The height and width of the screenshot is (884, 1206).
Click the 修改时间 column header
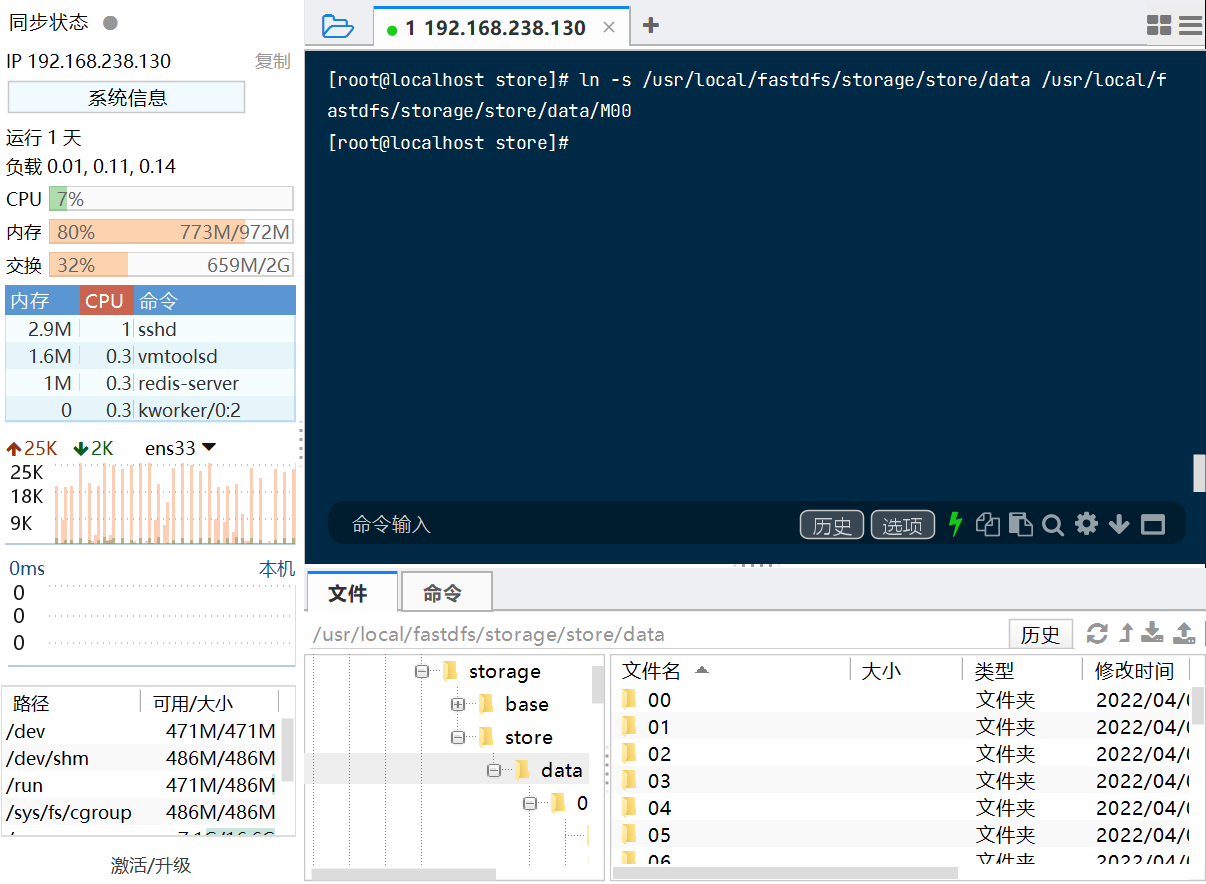(1136, 670)
